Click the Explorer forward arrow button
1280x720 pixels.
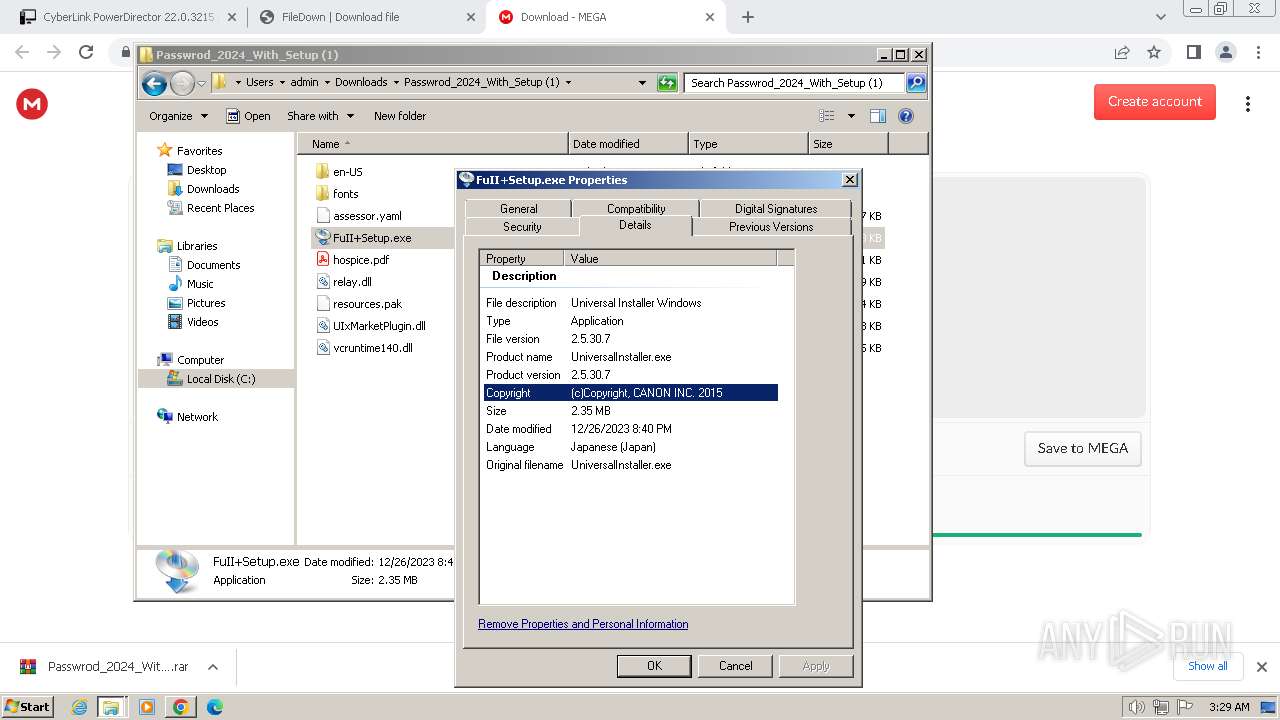[x=182, y=83]
